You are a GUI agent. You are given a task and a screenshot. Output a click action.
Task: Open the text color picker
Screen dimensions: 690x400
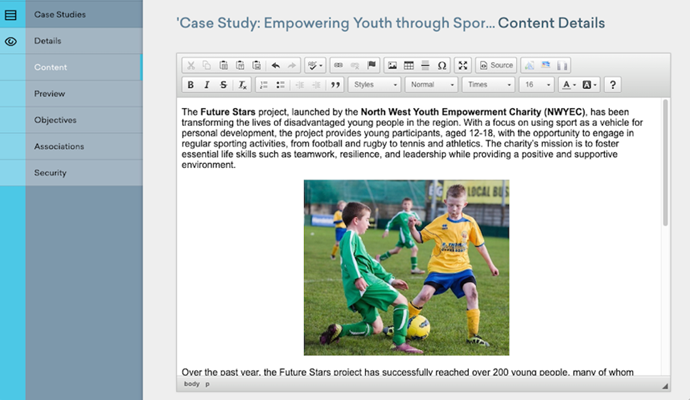coord(569,84)
